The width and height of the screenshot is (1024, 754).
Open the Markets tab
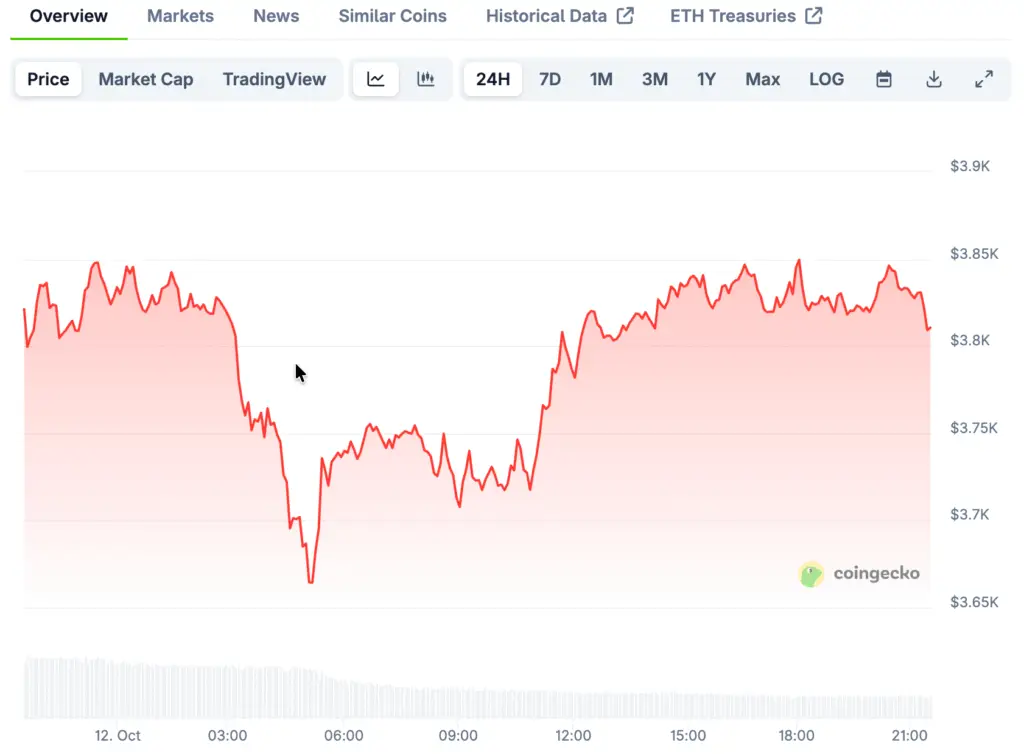point(180,16)
